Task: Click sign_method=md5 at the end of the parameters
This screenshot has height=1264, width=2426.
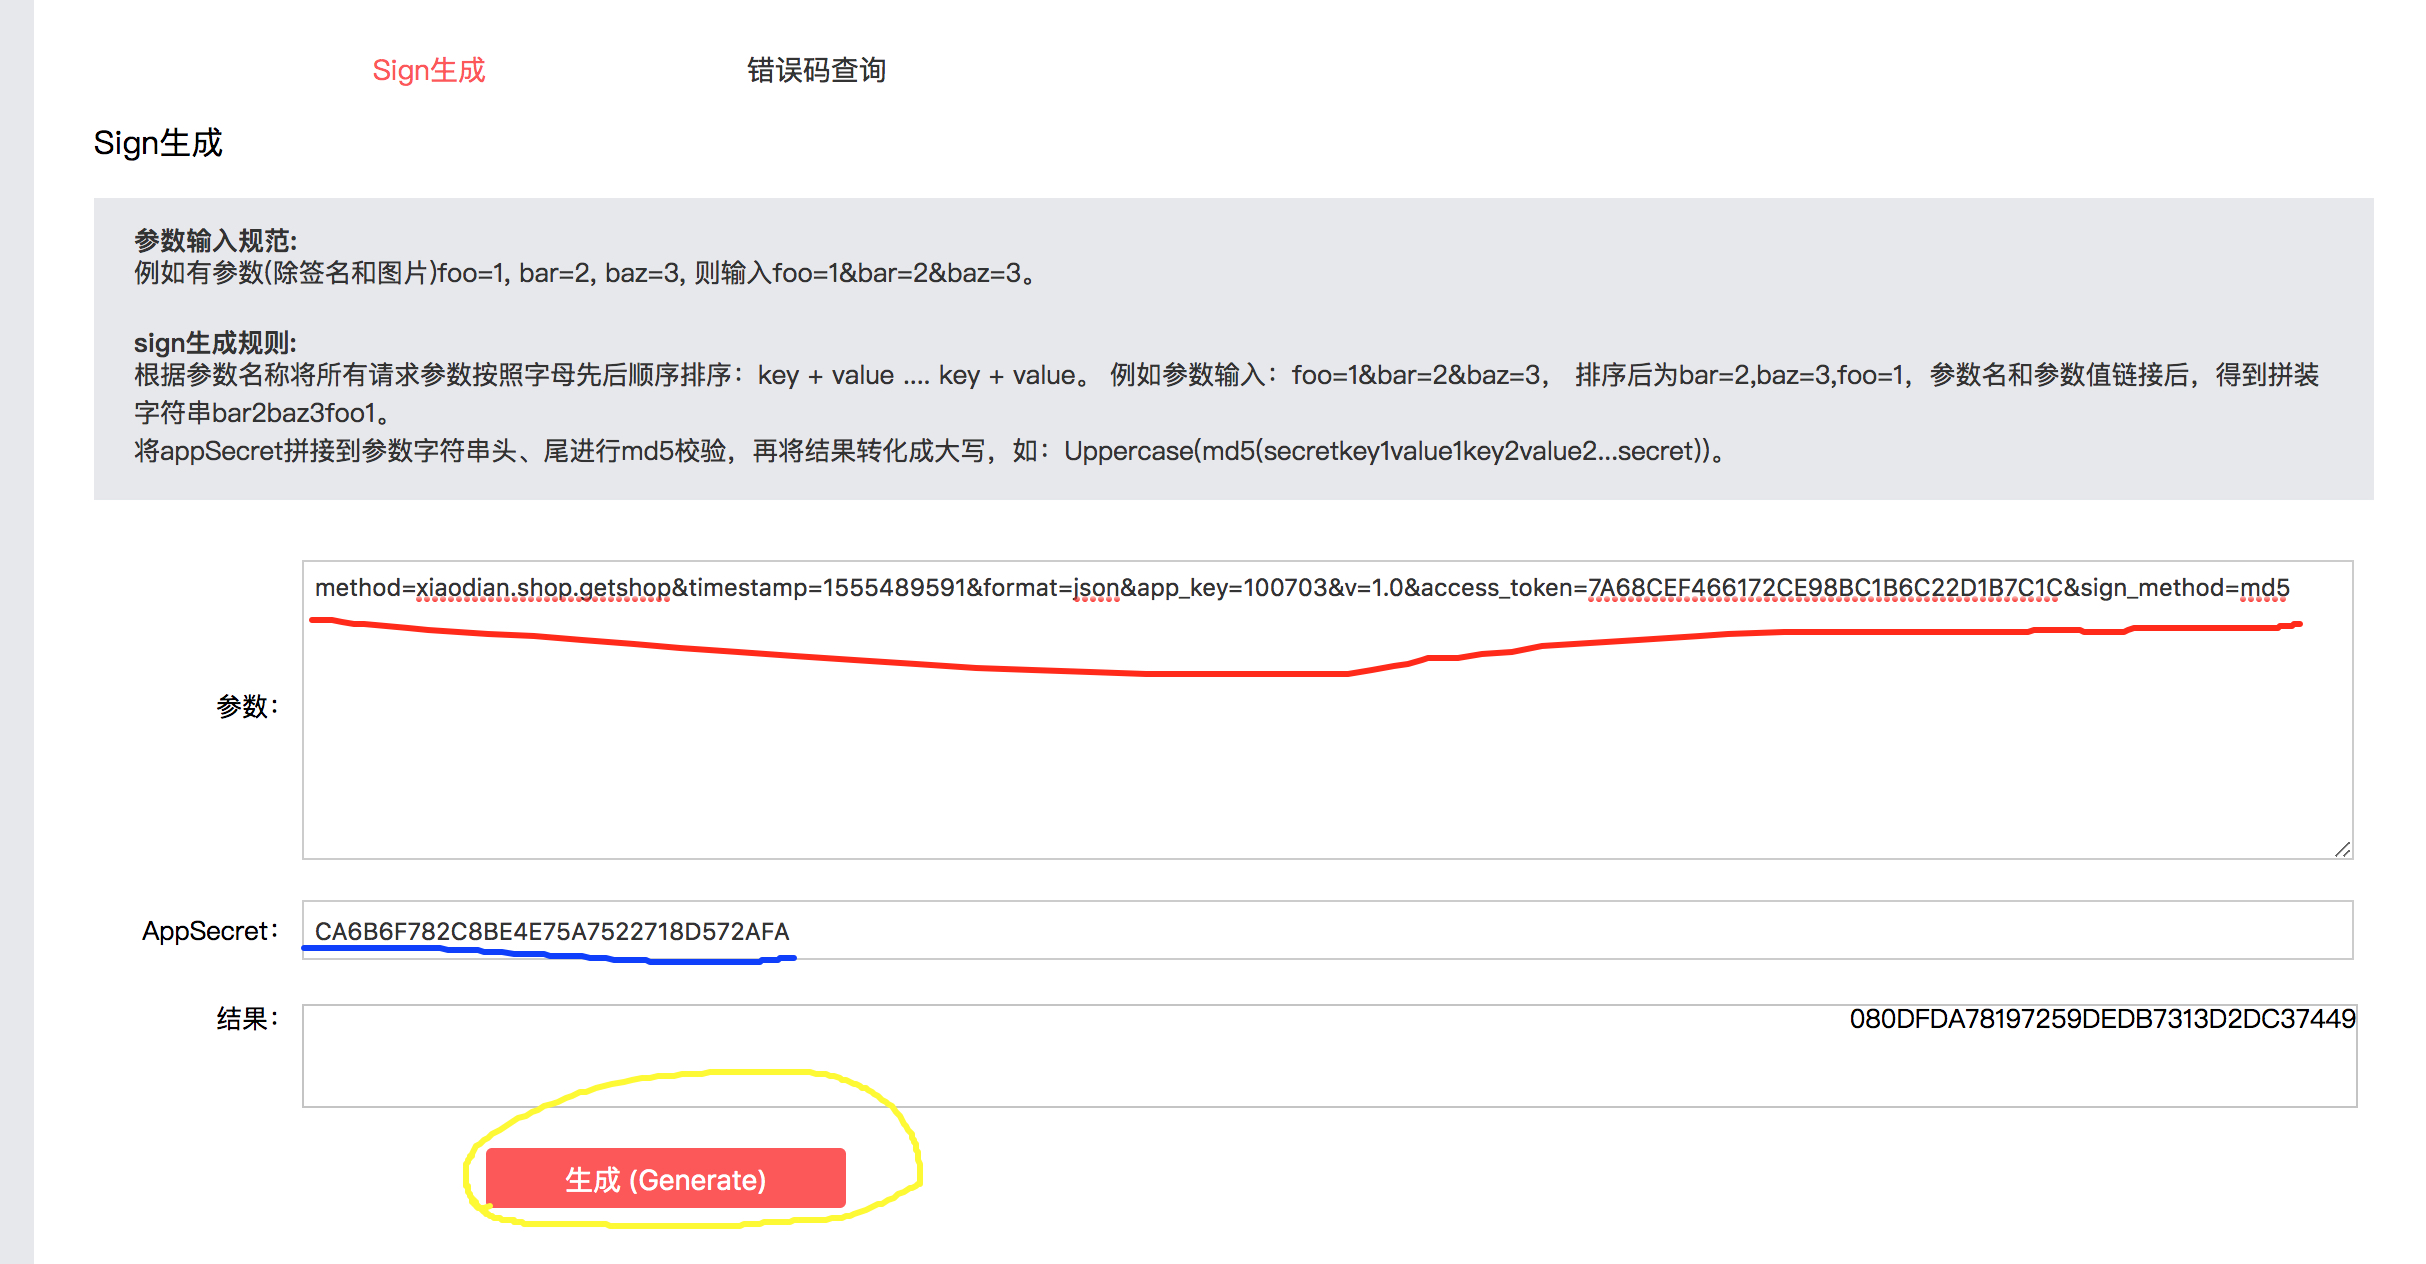Action: click(2184, 588)
